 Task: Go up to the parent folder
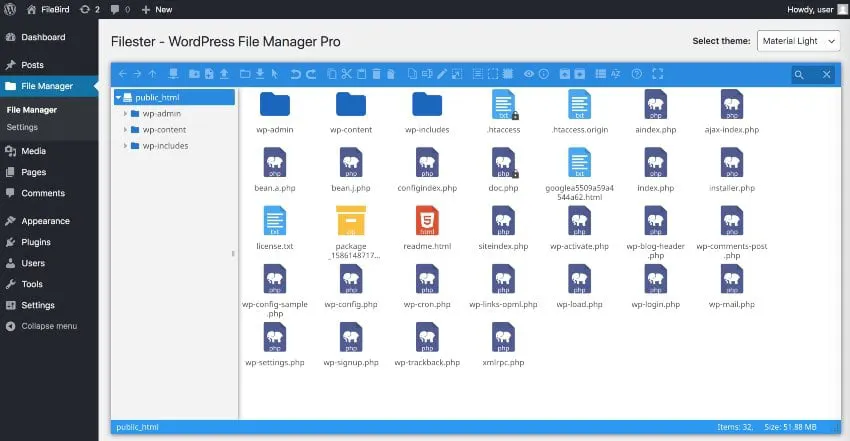(152, 74)
